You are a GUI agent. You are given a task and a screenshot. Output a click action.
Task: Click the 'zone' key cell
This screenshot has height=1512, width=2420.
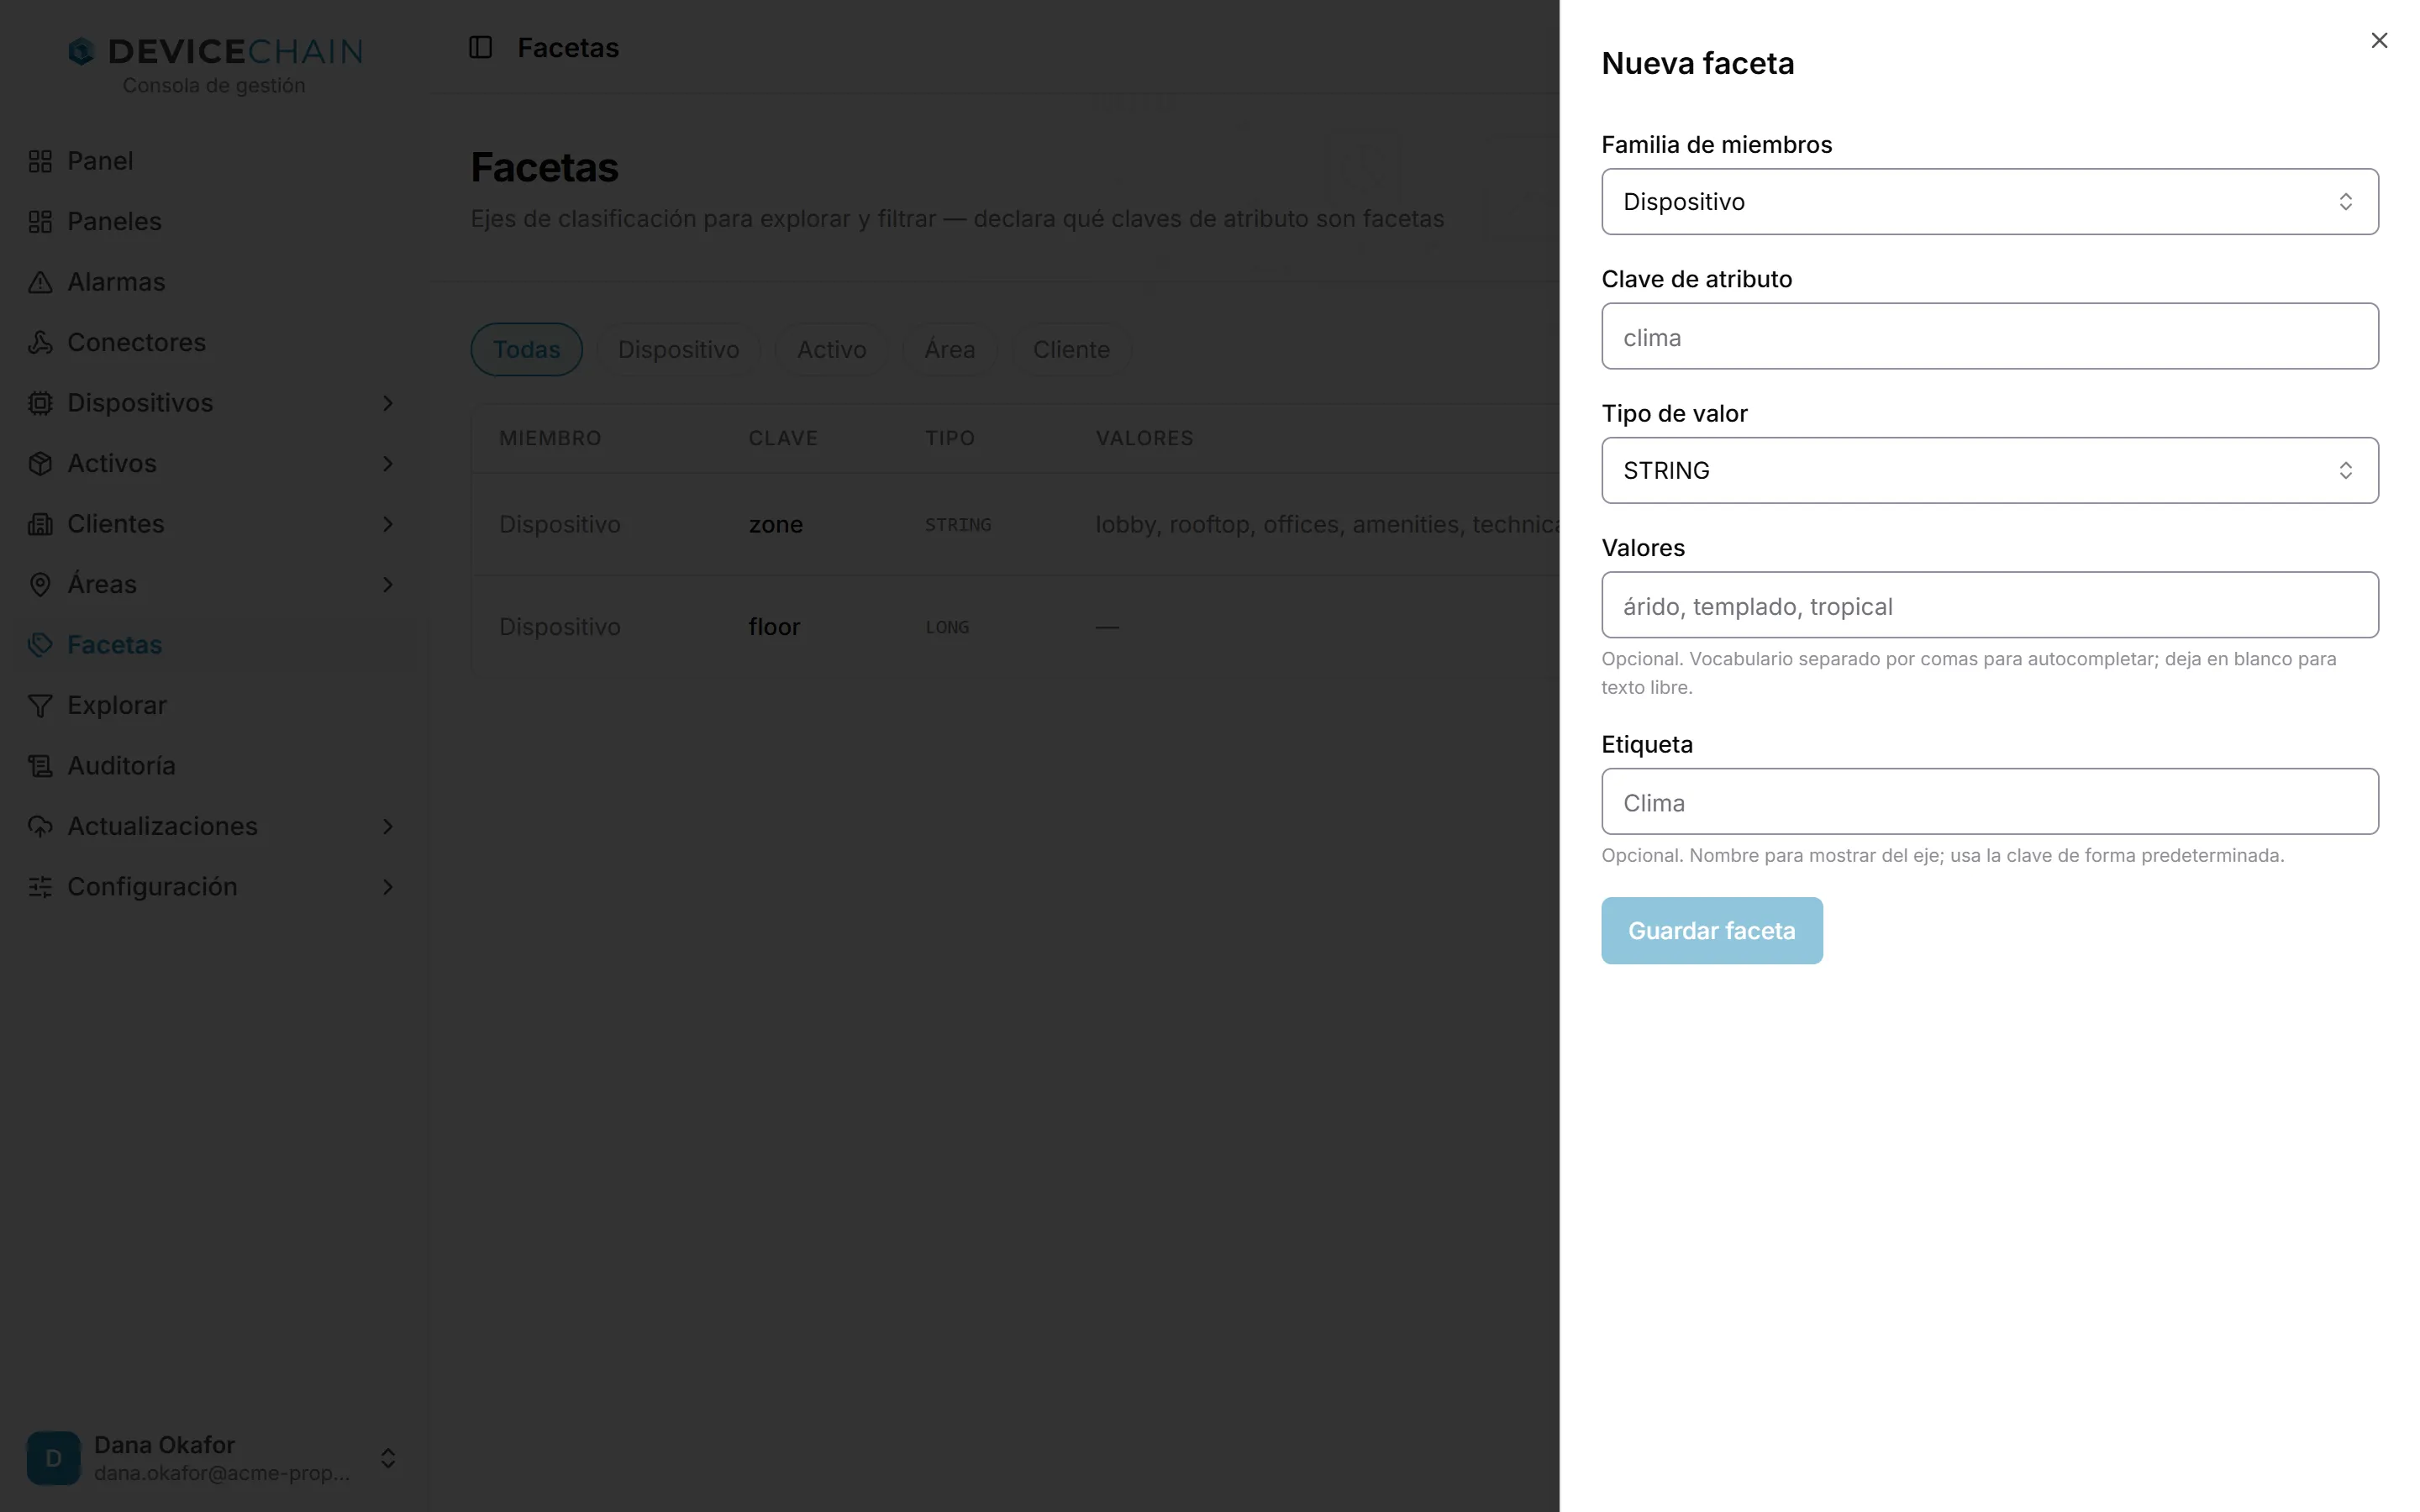(776, 525)
